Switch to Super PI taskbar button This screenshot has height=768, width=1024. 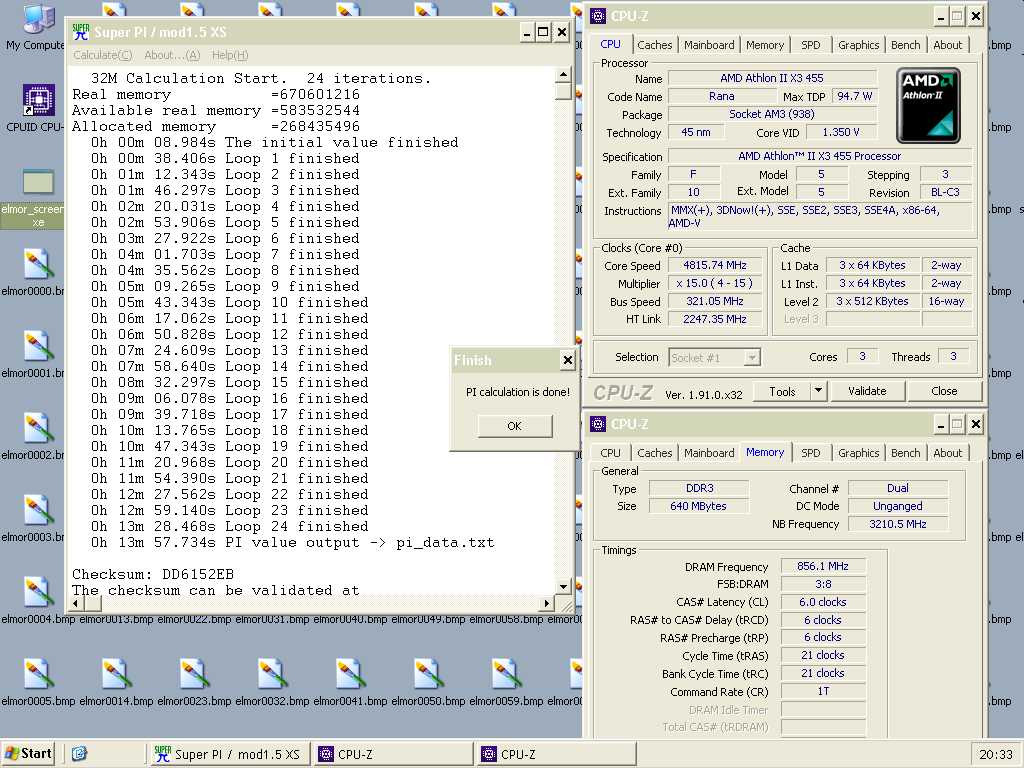click(x=229, y=754)
